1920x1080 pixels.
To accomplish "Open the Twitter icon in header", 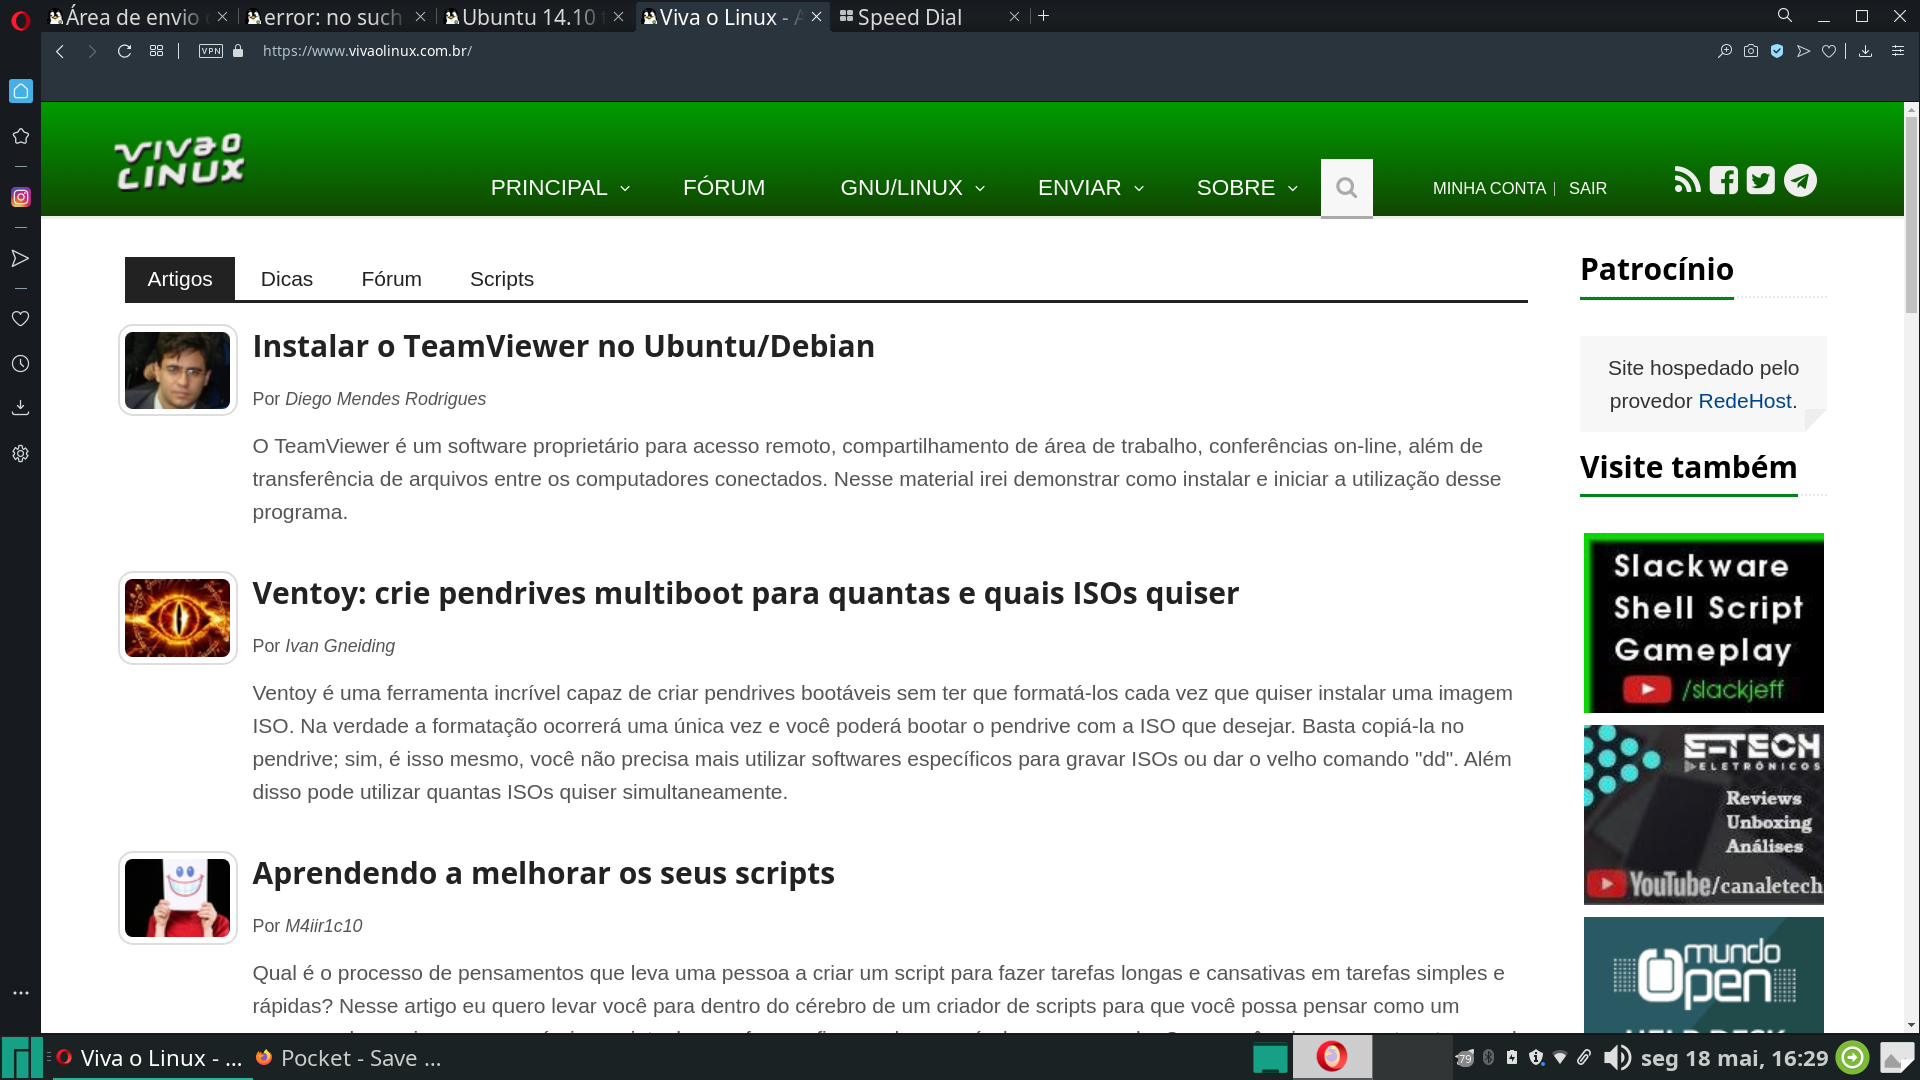I will (x=1761, y=180).
